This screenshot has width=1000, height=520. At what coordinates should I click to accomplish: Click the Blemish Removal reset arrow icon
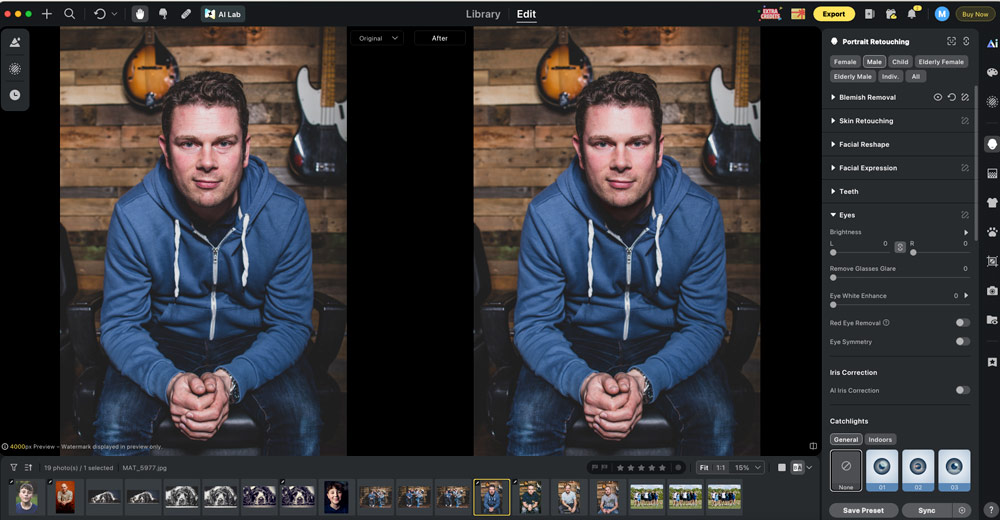pos(952,98)
